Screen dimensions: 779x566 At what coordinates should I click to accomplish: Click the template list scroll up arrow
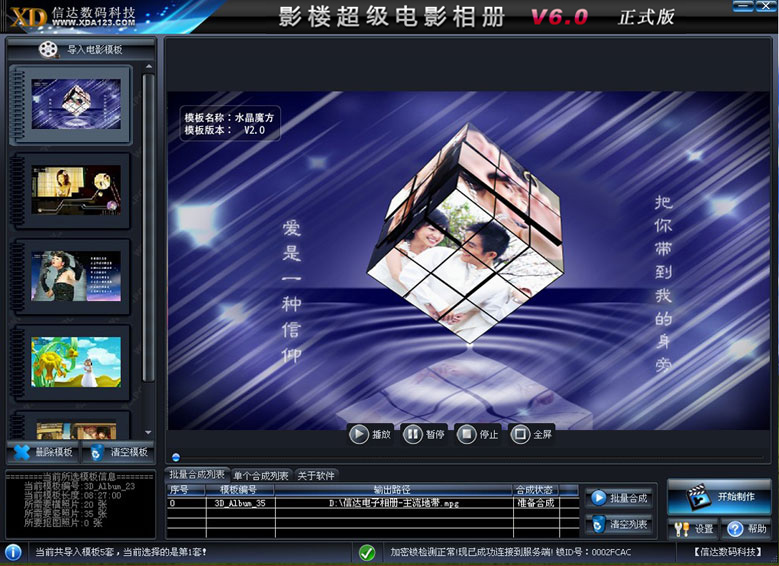click(x=149, y=67)
